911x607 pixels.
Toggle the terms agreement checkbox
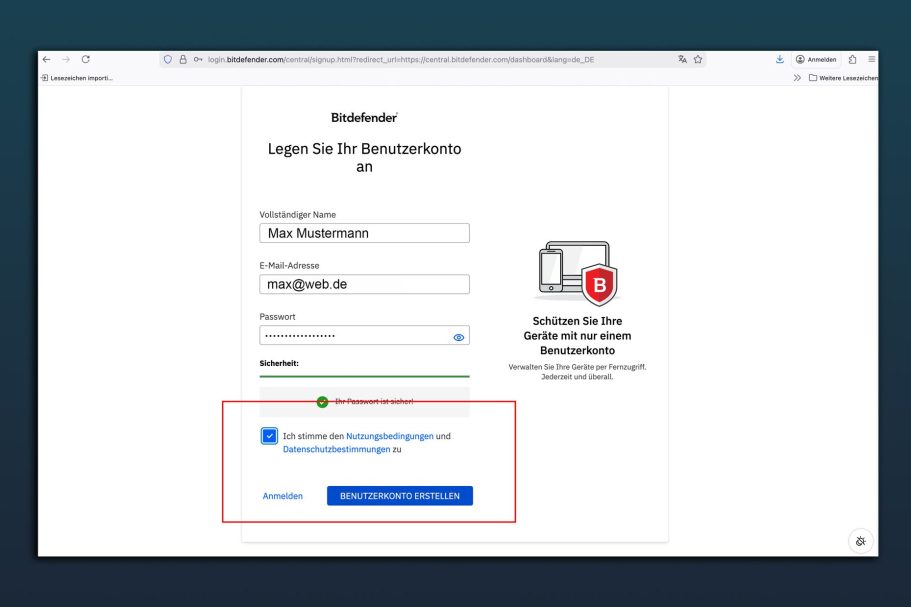pyautogui.click(x=269, y=436)
